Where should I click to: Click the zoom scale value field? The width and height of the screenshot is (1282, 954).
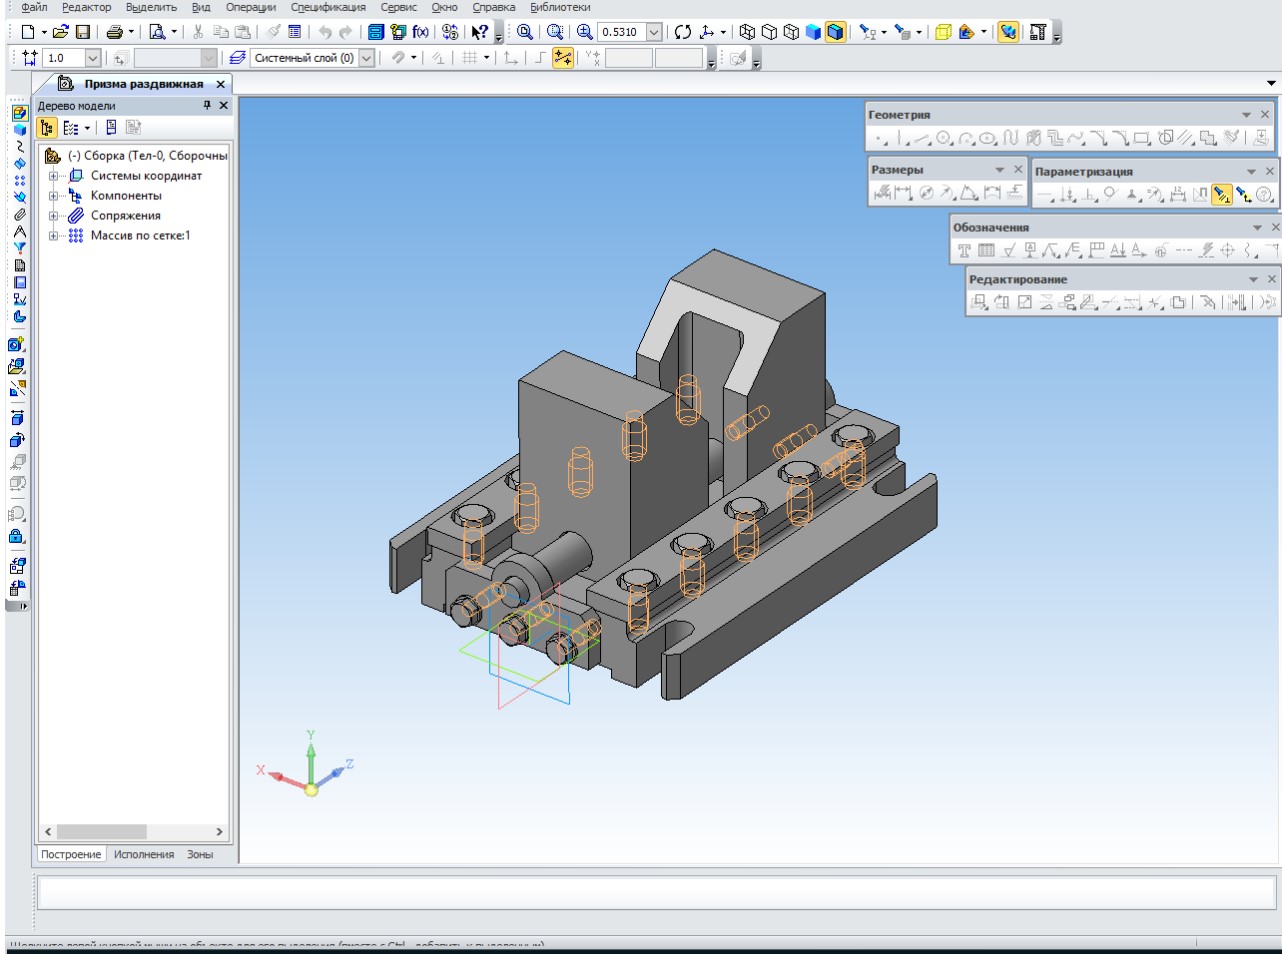coord(620,32)
